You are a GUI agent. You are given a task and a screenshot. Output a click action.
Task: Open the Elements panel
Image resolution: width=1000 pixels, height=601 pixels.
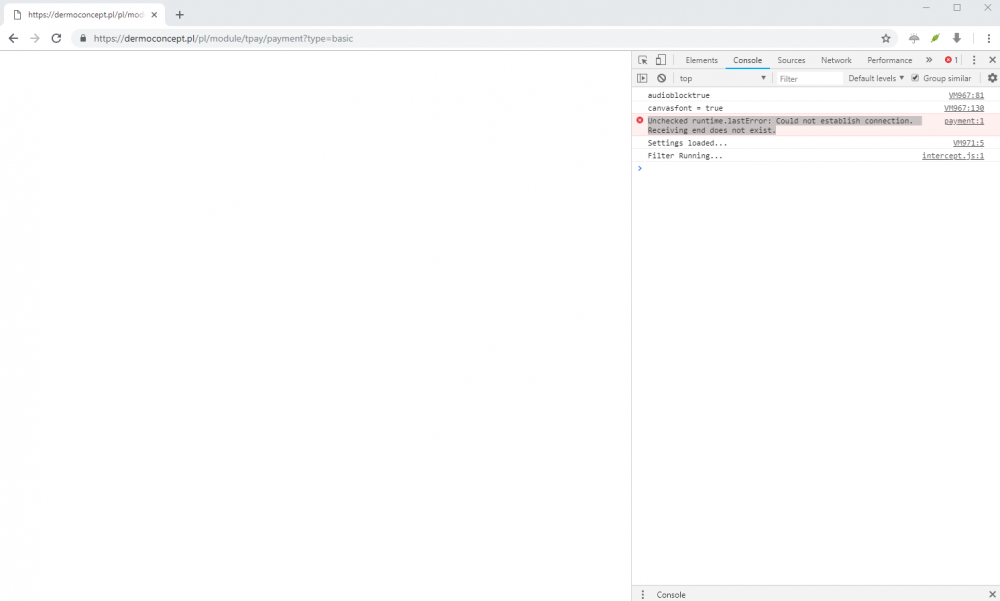701,59
